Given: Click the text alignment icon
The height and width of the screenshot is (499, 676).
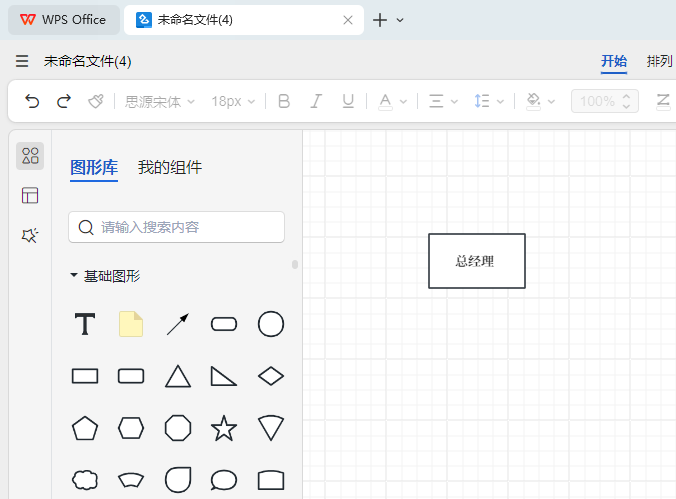Looking at the screenshot, I should click(436, 101).
